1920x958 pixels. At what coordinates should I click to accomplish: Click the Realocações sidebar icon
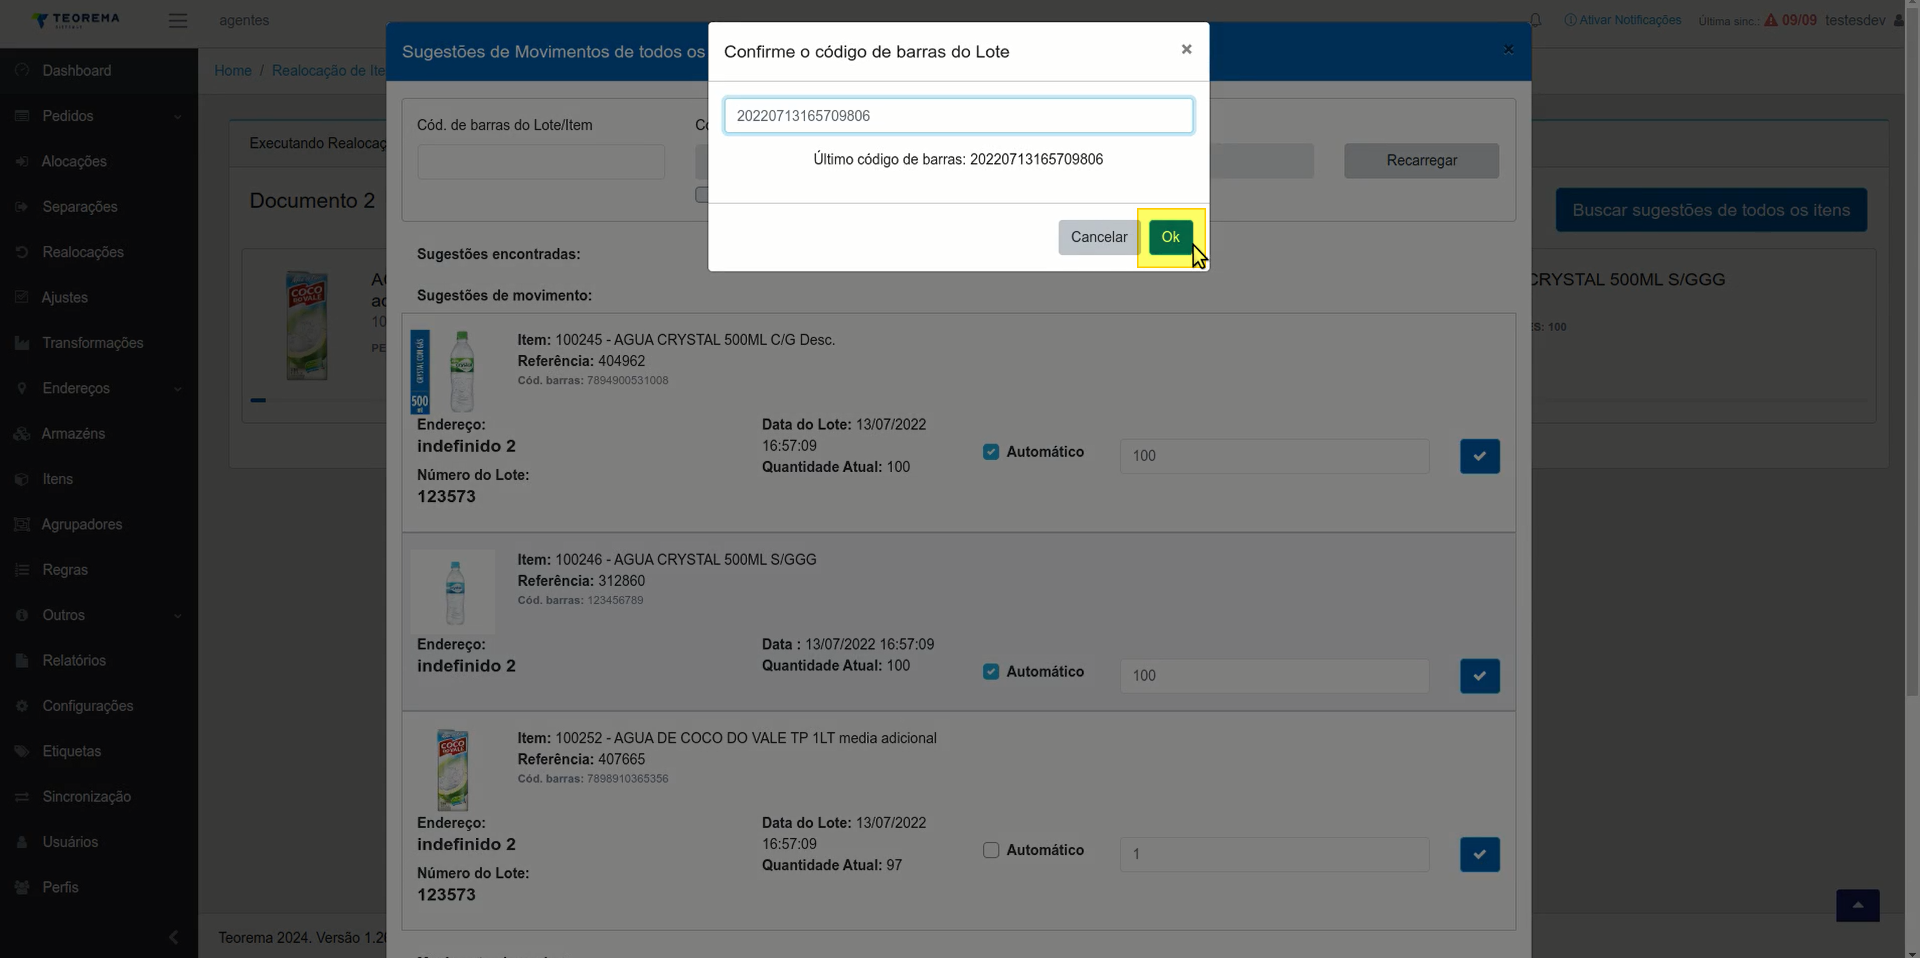click(22, 252)
